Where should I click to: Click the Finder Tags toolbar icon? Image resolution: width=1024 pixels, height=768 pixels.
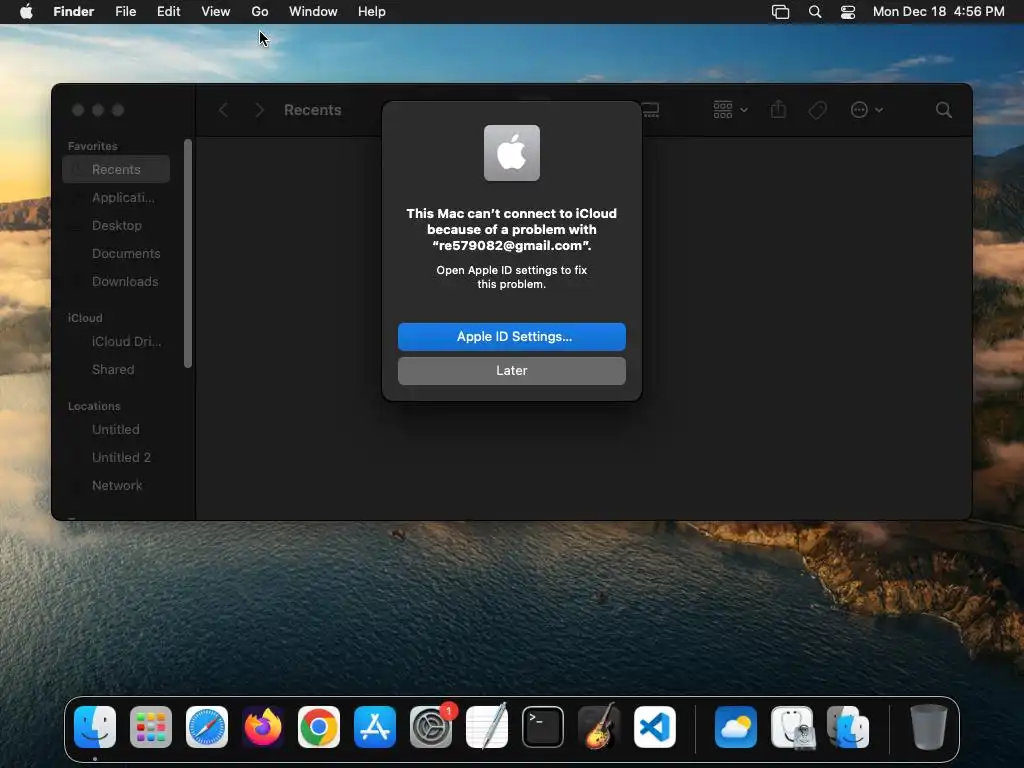coord(817,110)
